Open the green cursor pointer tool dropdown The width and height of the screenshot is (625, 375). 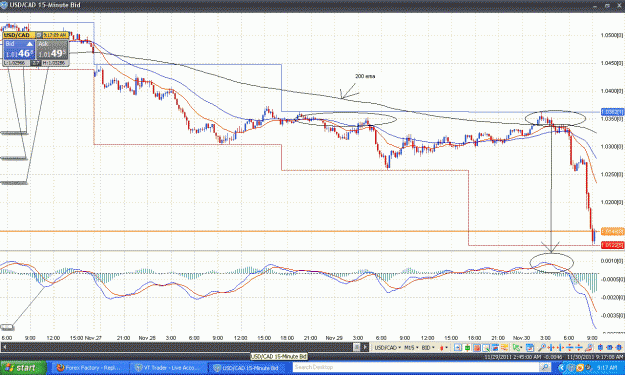pos(517,348)
